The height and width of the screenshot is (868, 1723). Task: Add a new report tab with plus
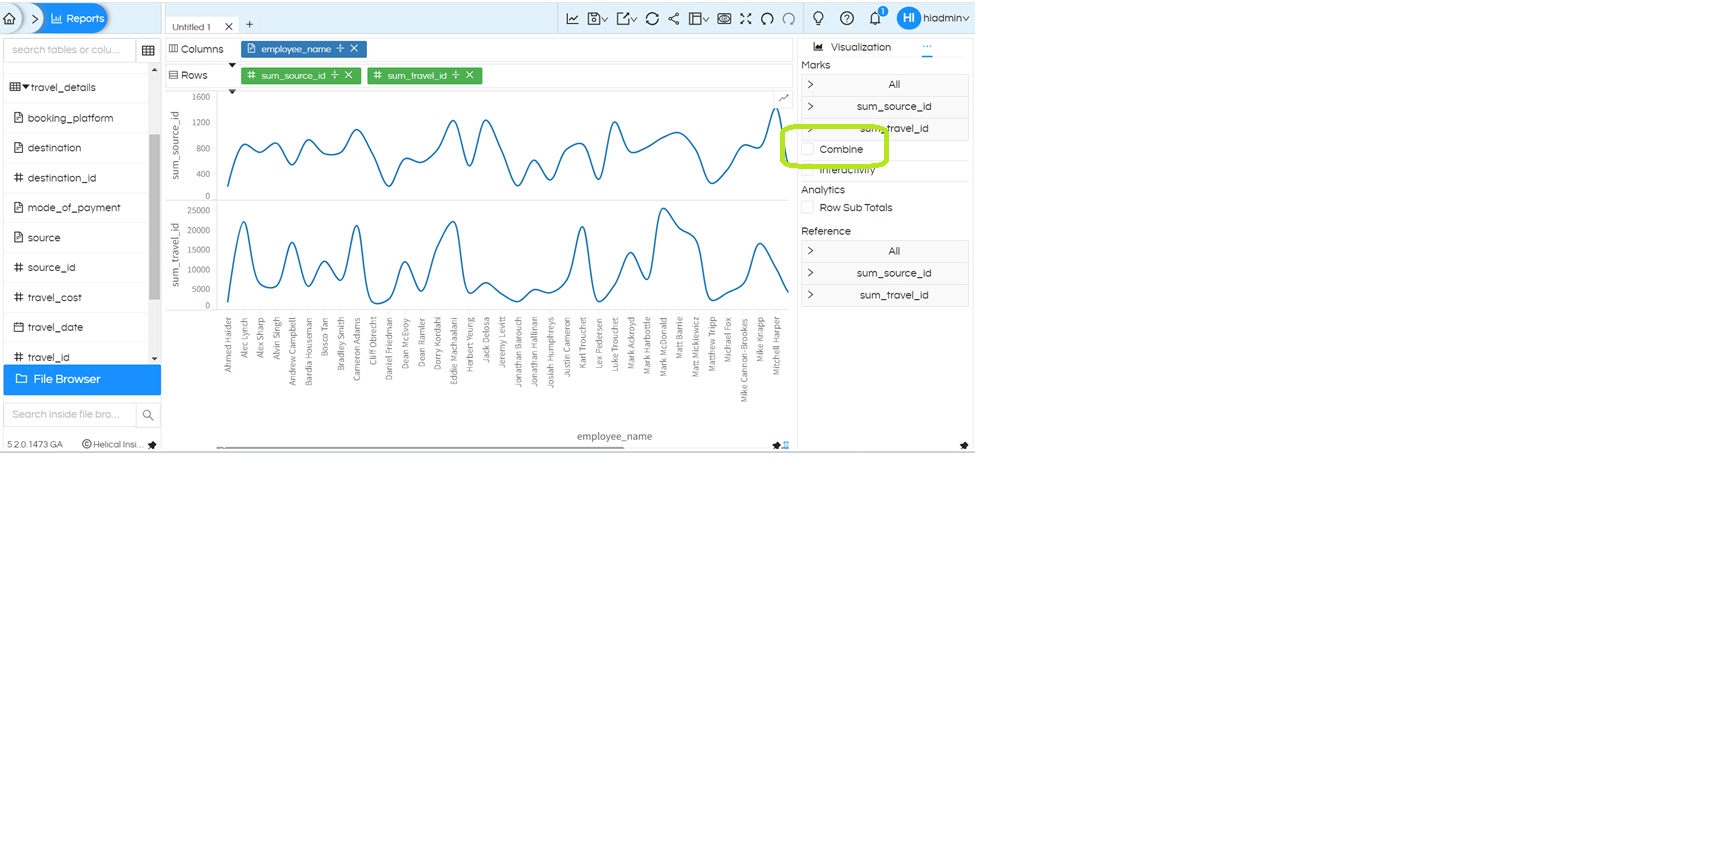[250, 25]
